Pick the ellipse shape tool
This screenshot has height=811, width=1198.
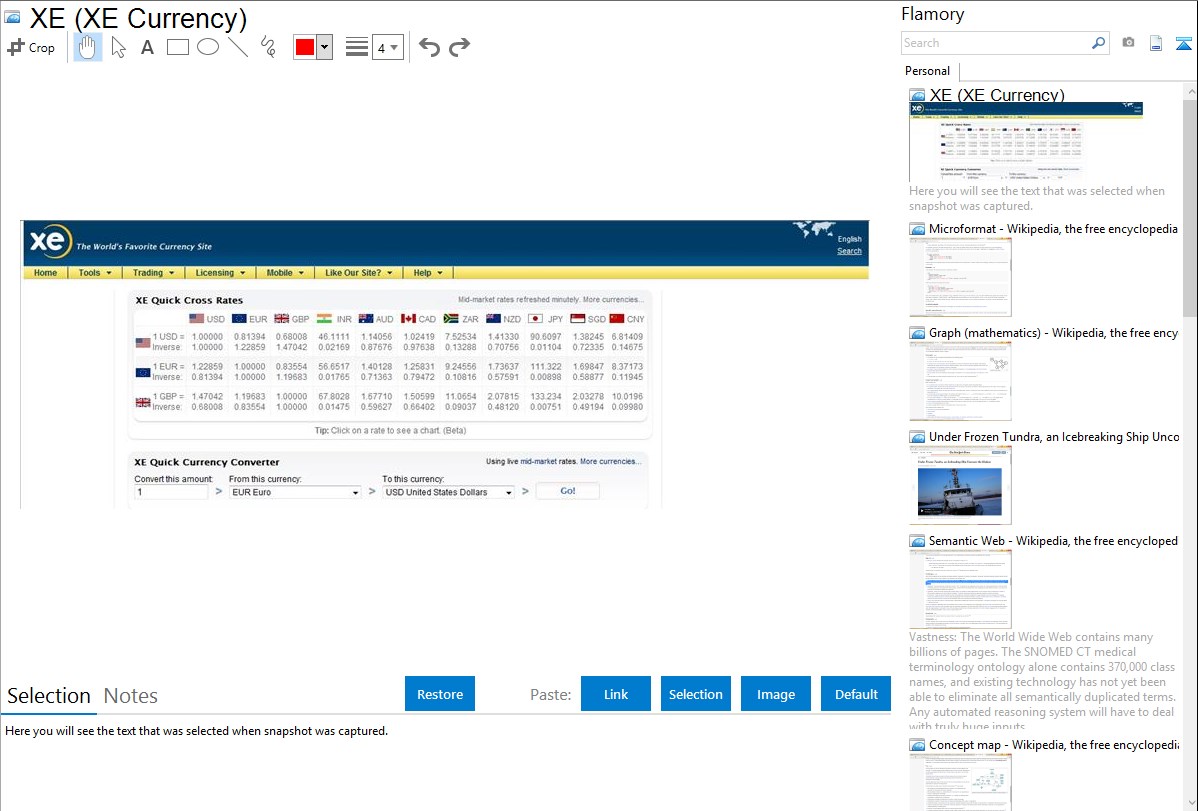pos(208,47)
